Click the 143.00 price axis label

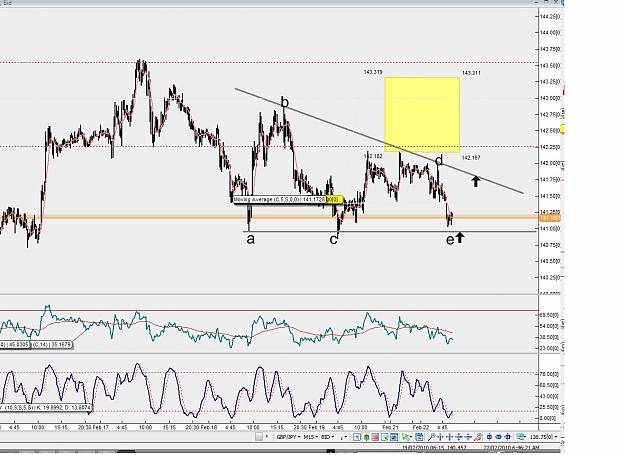coord(550,98)
